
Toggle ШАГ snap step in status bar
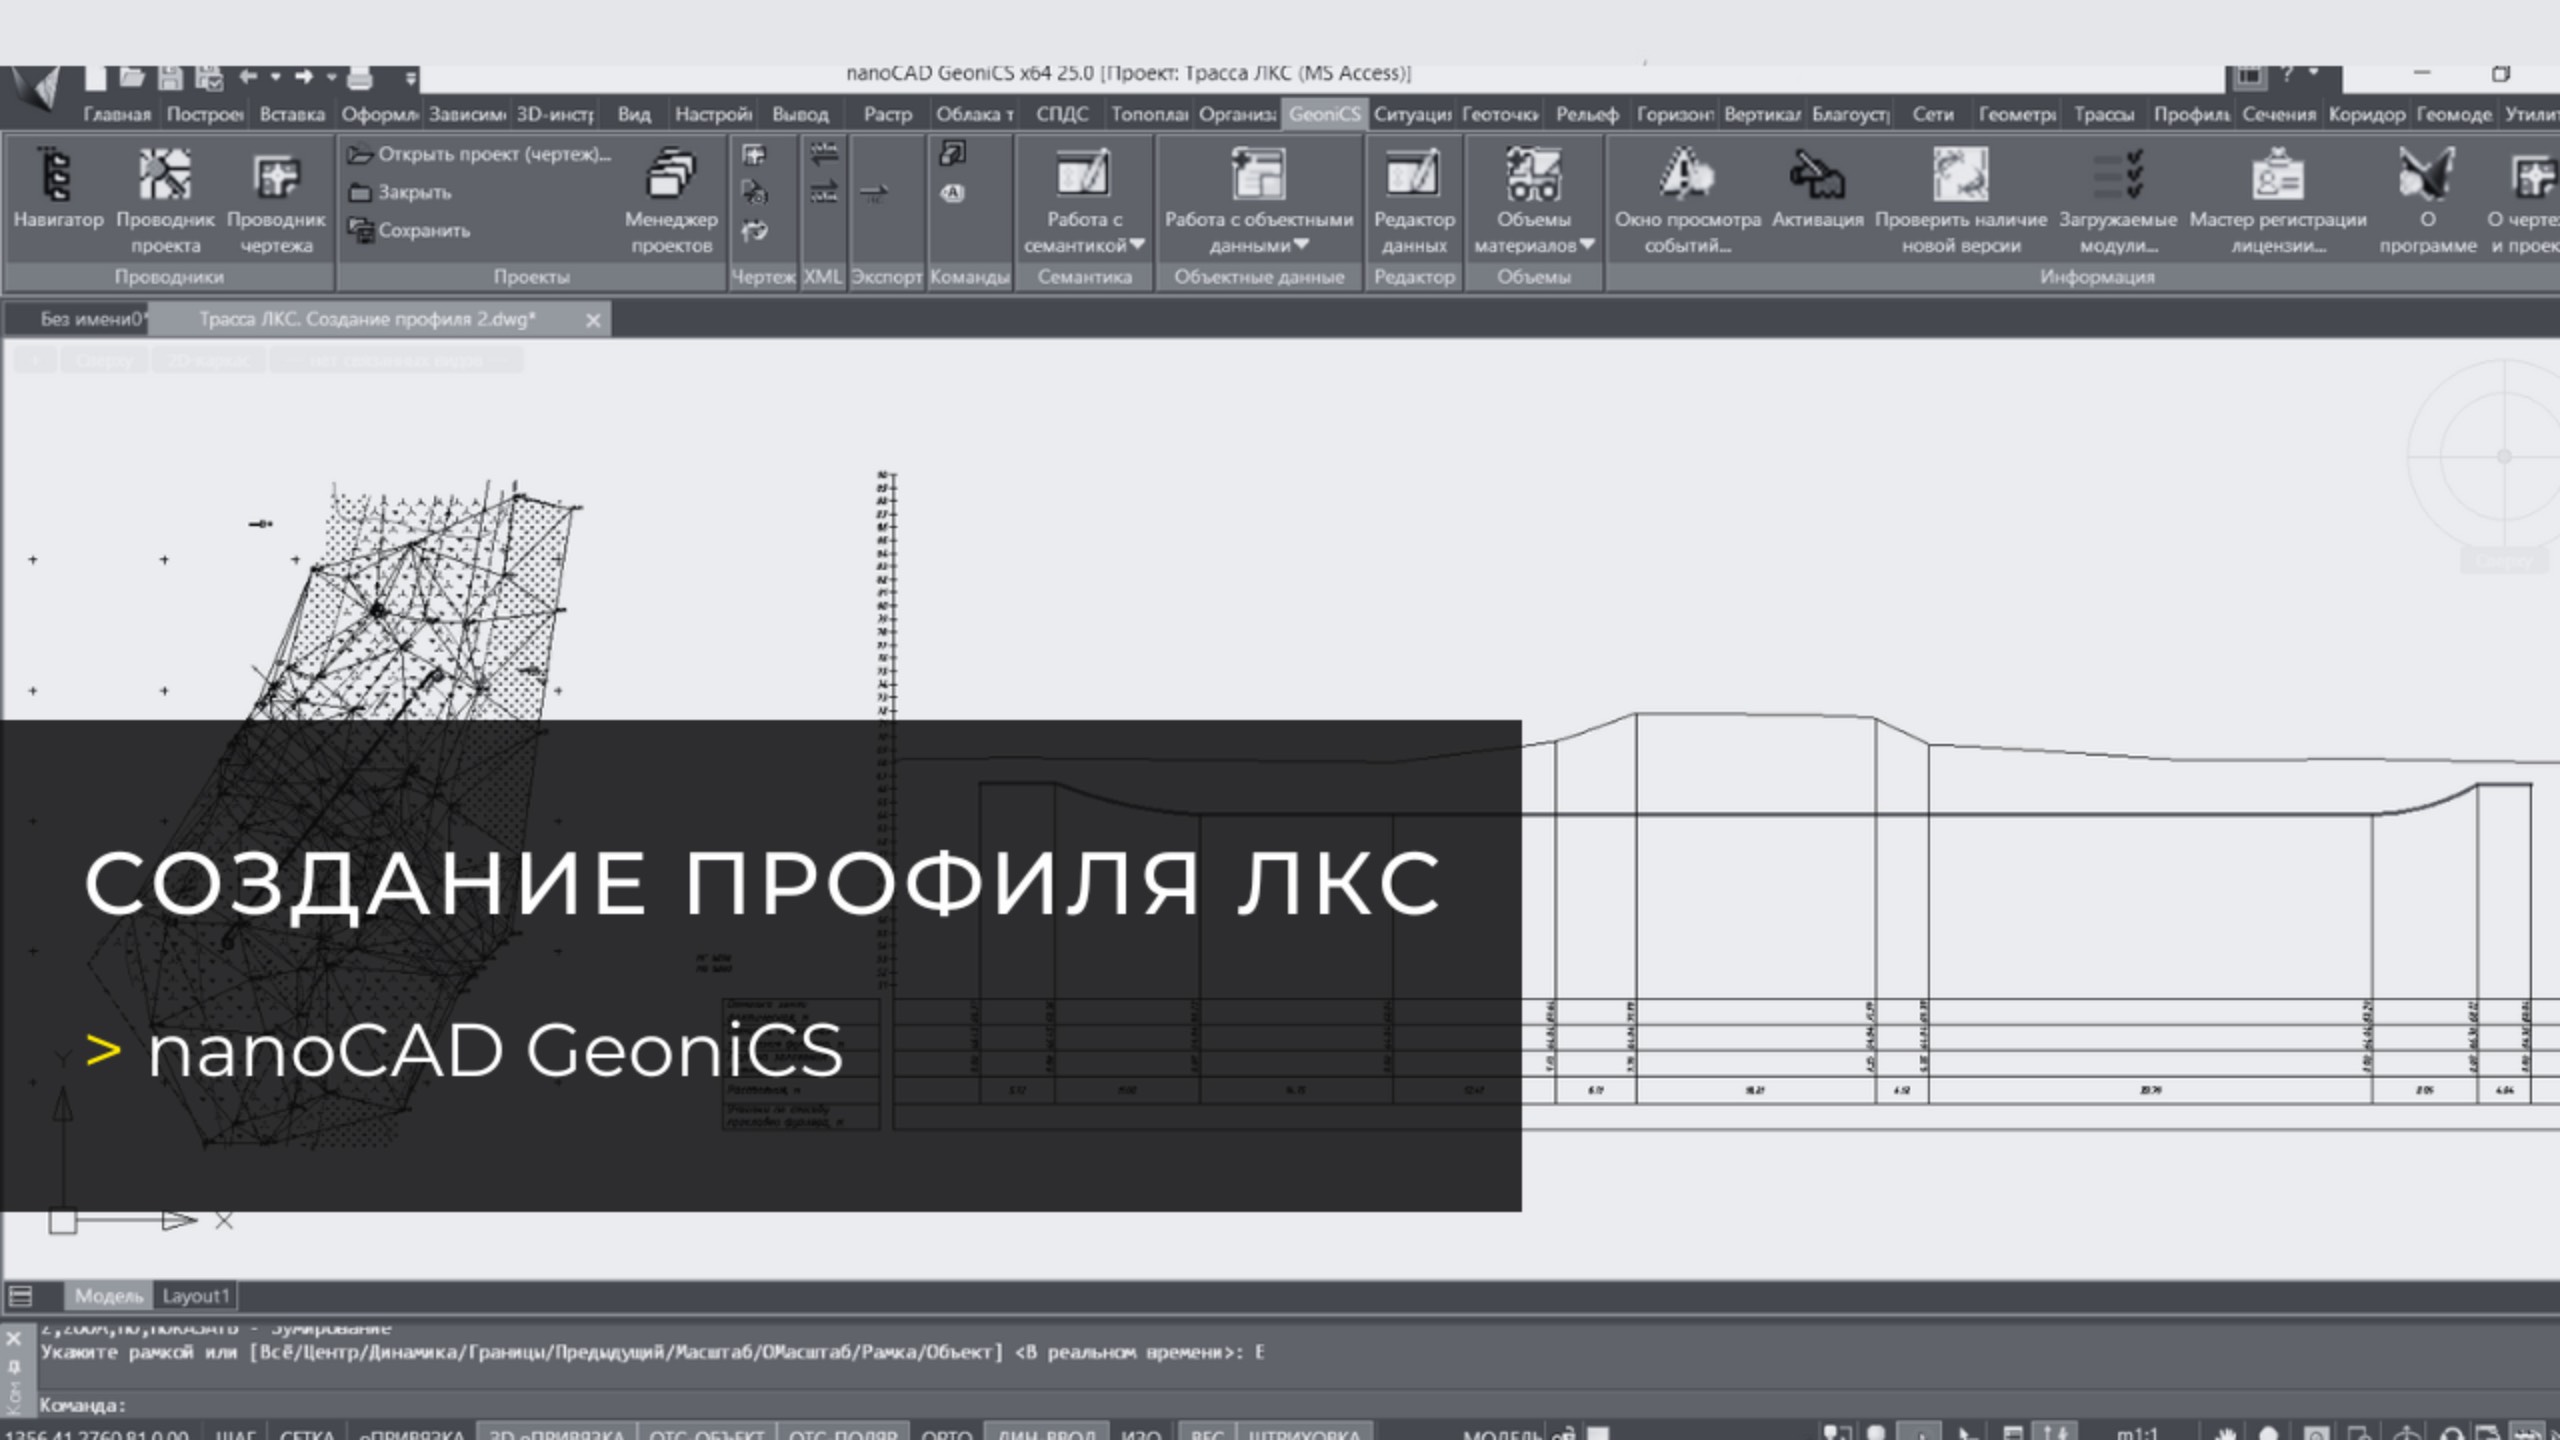click(236, 1434)
